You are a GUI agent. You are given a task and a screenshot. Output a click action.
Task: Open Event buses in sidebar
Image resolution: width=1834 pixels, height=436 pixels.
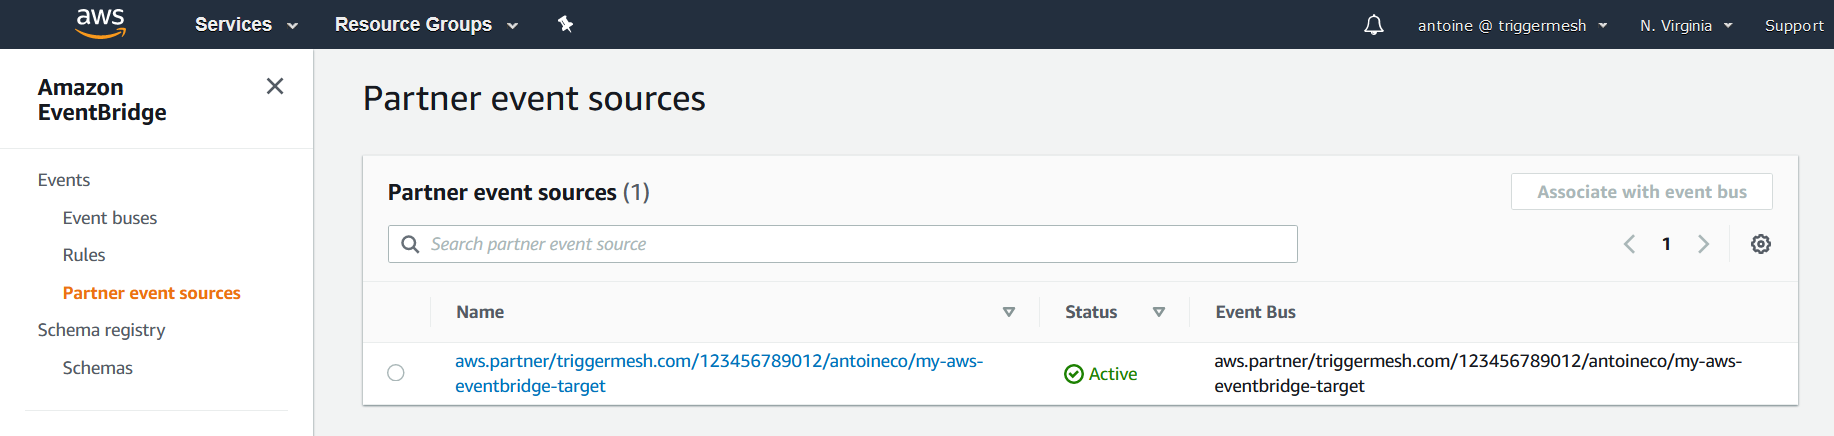pos(110,218)
